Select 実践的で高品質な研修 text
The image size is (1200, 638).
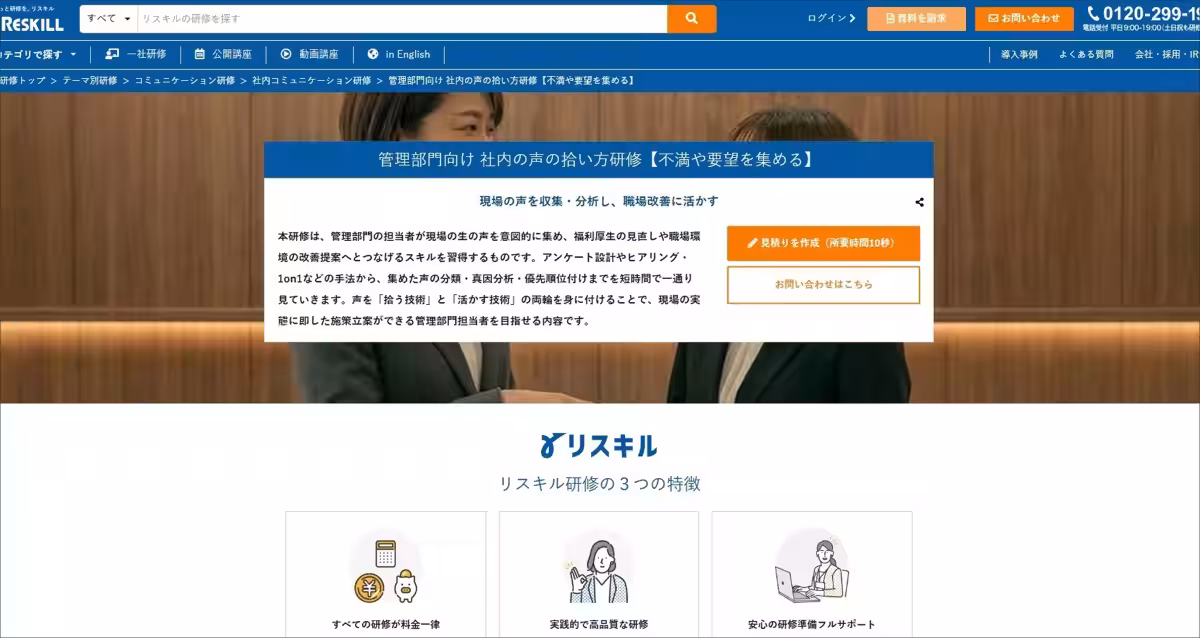(598, 625)
